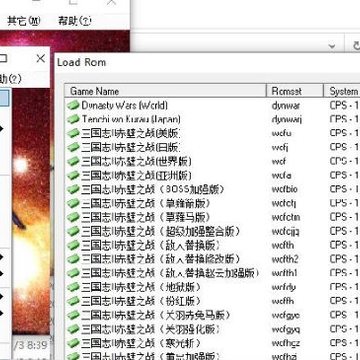Expand the address bar dropdown chevron in Explorer

click(x=332, y=46)
